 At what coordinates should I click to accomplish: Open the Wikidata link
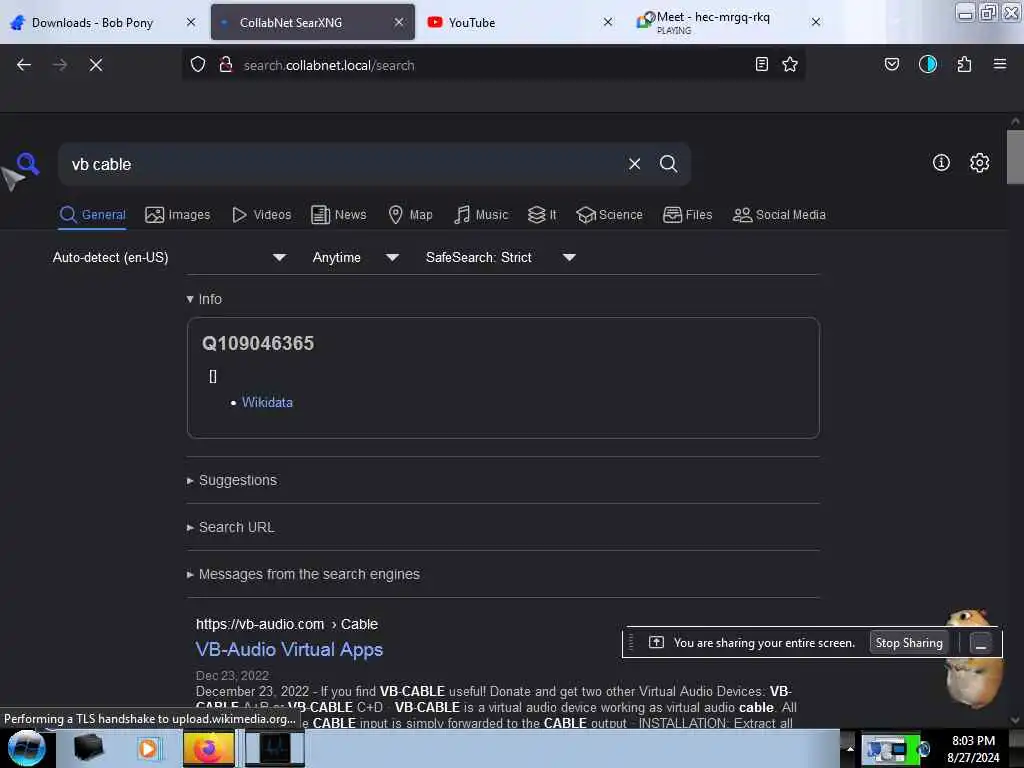(267, 402)
